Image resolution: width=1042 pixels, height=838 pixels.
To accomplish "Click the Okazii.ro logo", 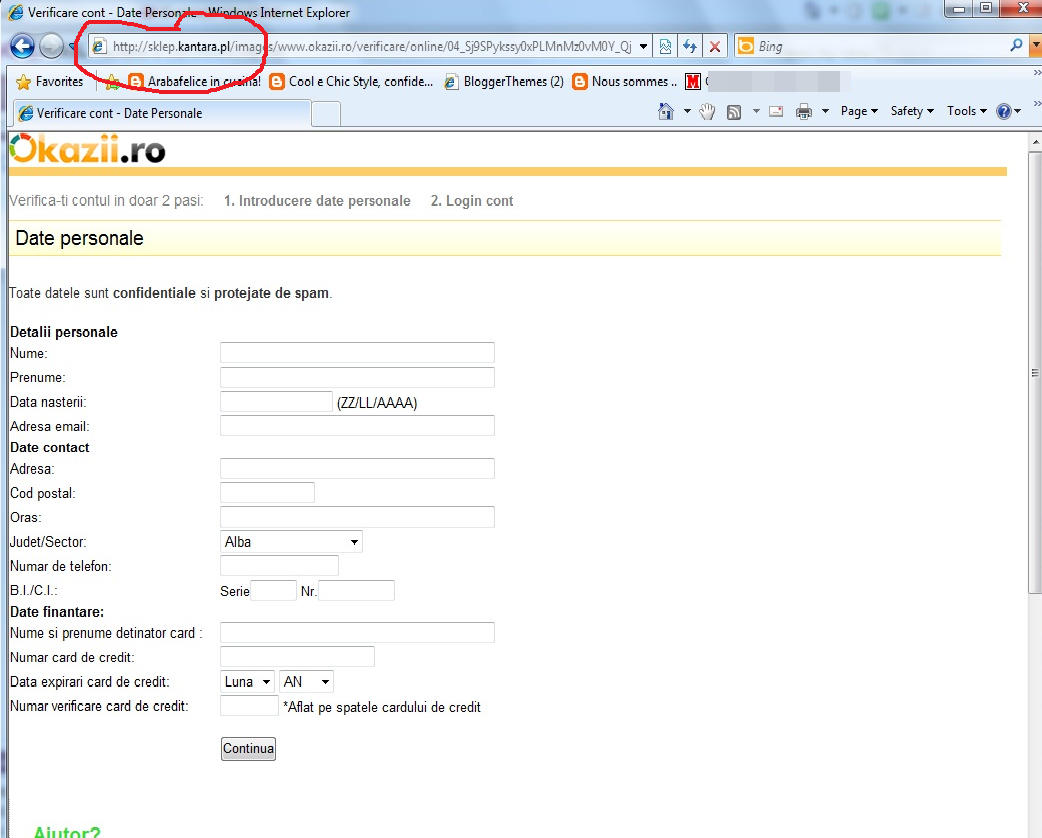I will click(87, 149).
